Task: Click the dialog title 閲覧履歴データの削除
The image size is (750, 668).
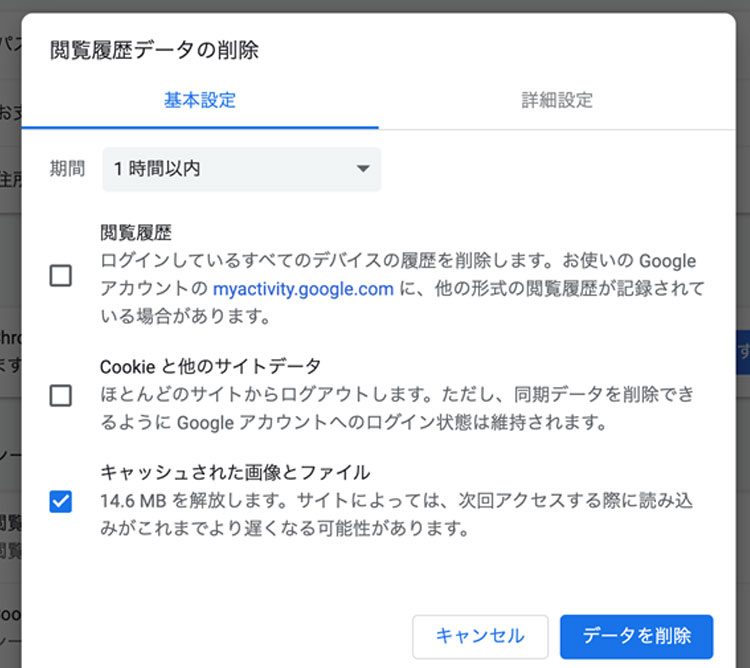Action: pyautogui.click(x=155, y=51)
